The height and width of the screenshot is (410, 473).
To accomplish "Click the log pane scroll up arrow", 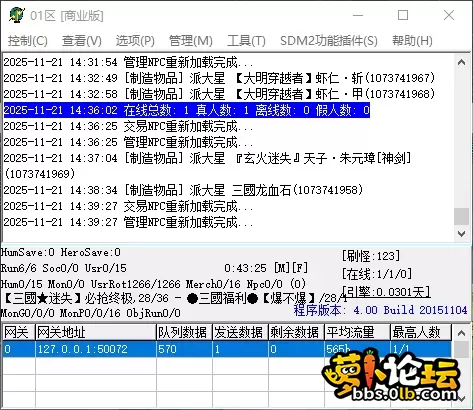I will click(462, 62).
